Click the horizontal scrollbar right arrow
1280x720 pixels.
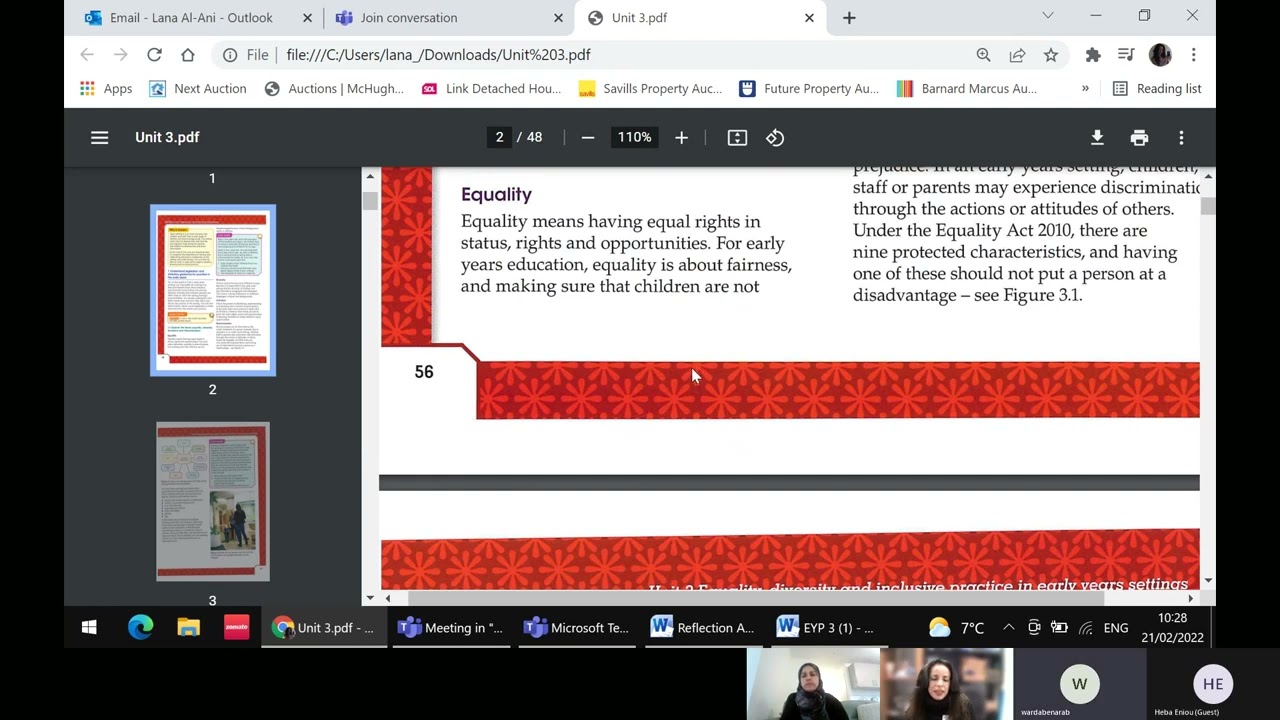click(1190, 598)
